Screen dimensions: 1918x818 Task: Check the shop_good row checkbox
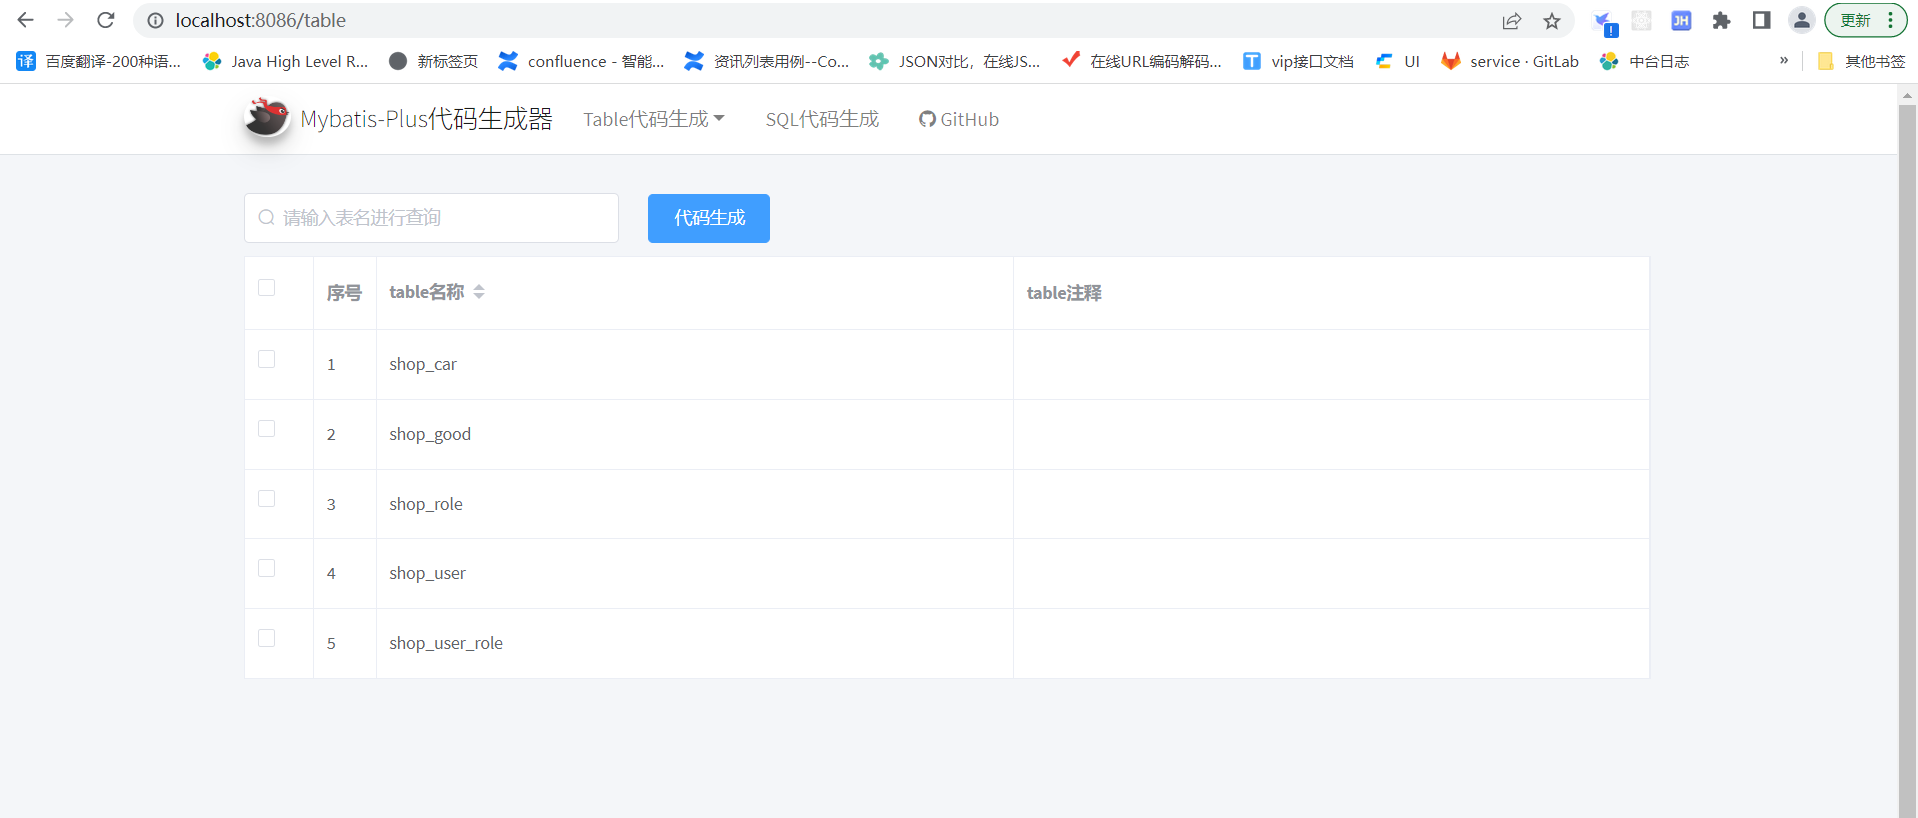pos(266,429)
